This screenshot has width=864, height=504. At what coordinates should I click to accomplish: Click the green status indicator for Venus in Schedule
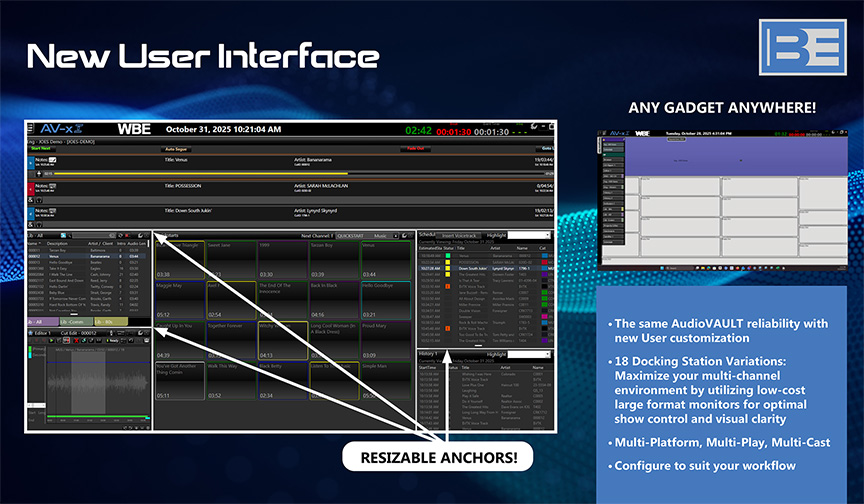coord(449,255)
